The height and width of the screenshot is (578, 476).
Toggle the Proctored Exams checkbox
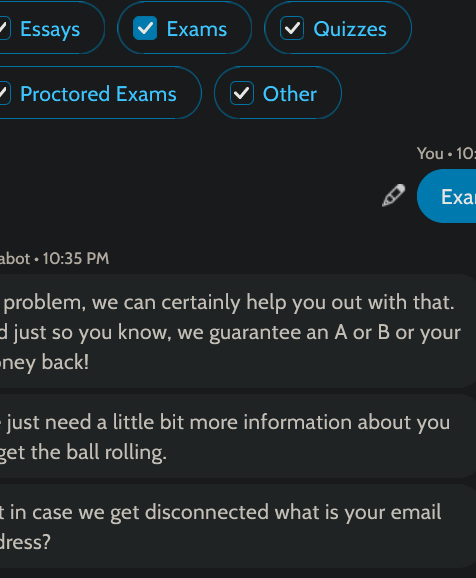coord(4,93)
